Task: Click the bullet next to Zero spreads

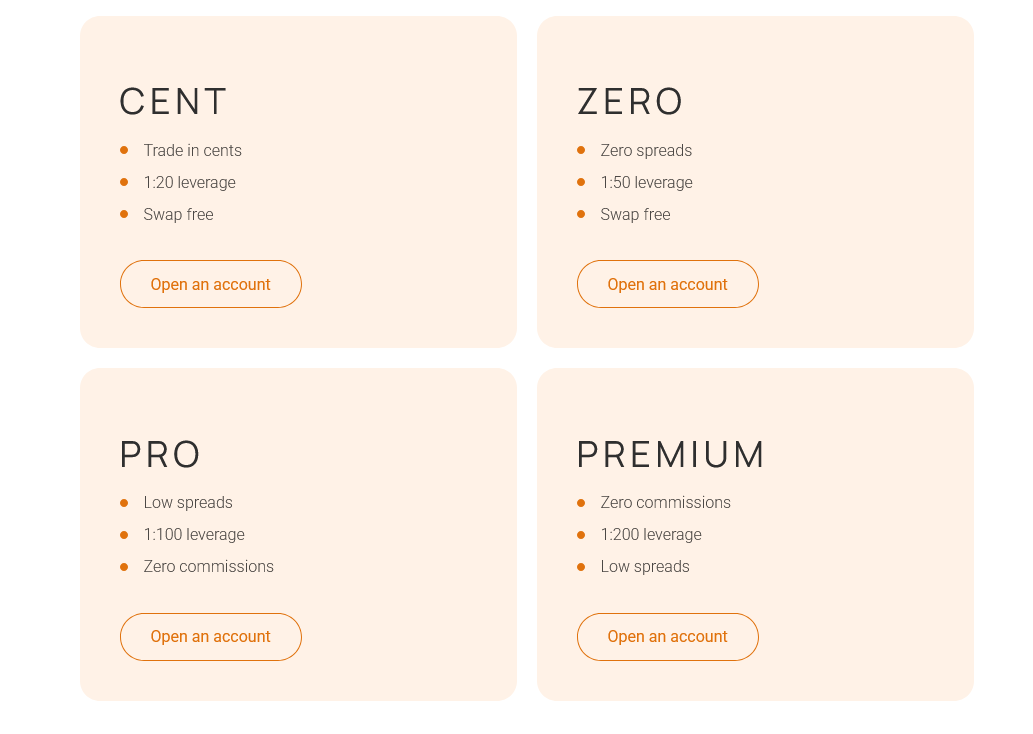Action: (x=581, y=150)
